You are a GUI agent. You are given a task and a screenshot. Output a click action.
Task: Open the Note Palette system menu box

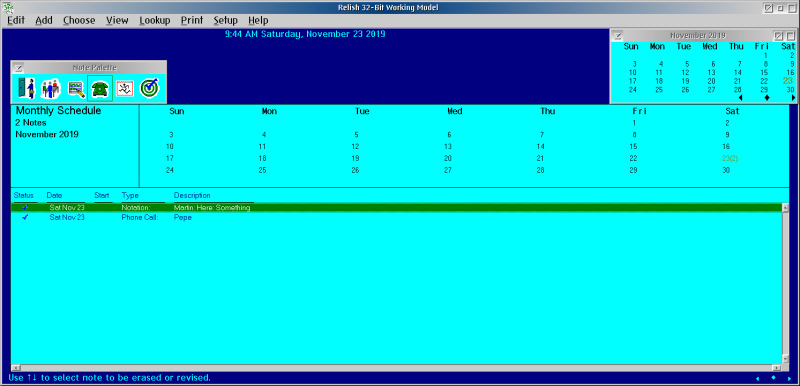click(18, 67)
